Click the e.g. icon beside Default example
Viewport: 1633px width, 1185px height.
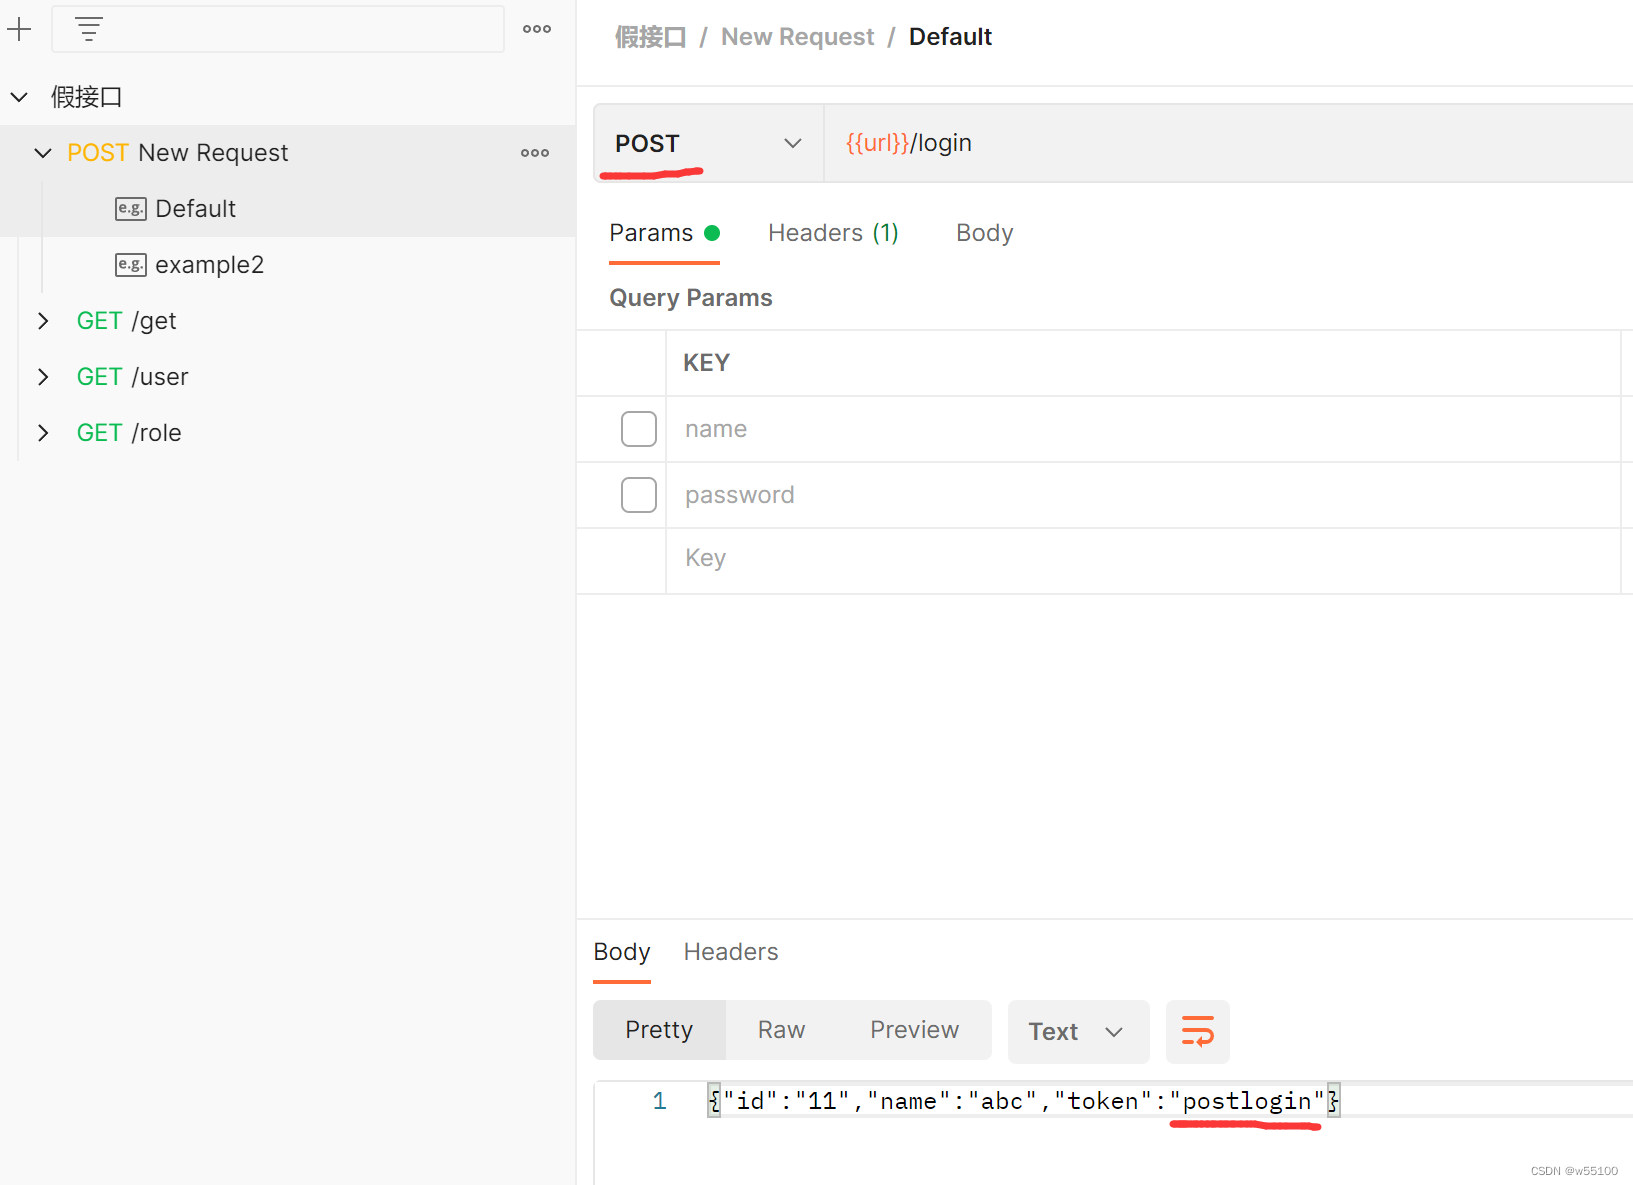pos(131,209)
